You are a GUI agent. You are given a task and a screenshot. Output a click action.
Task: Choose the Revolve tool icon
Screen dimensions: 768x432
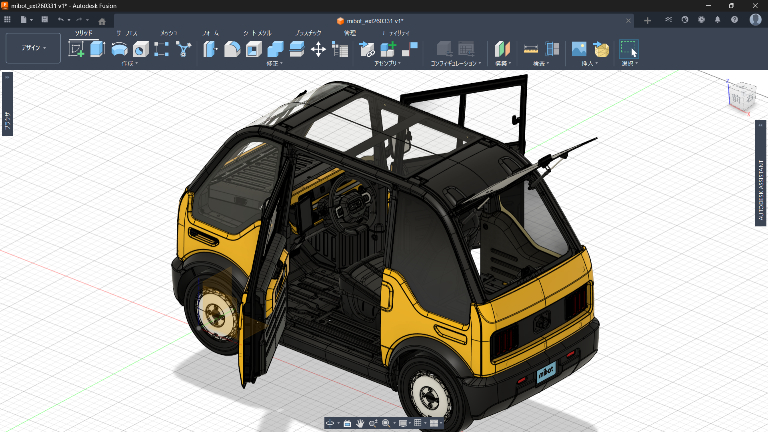119,49
